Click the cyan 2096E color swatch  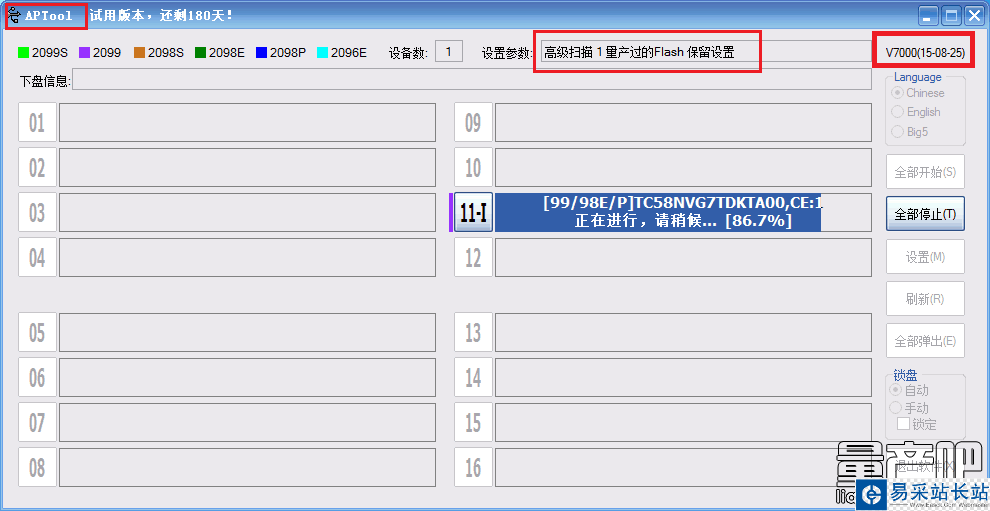pyautogui.click(x=323, y=53)
